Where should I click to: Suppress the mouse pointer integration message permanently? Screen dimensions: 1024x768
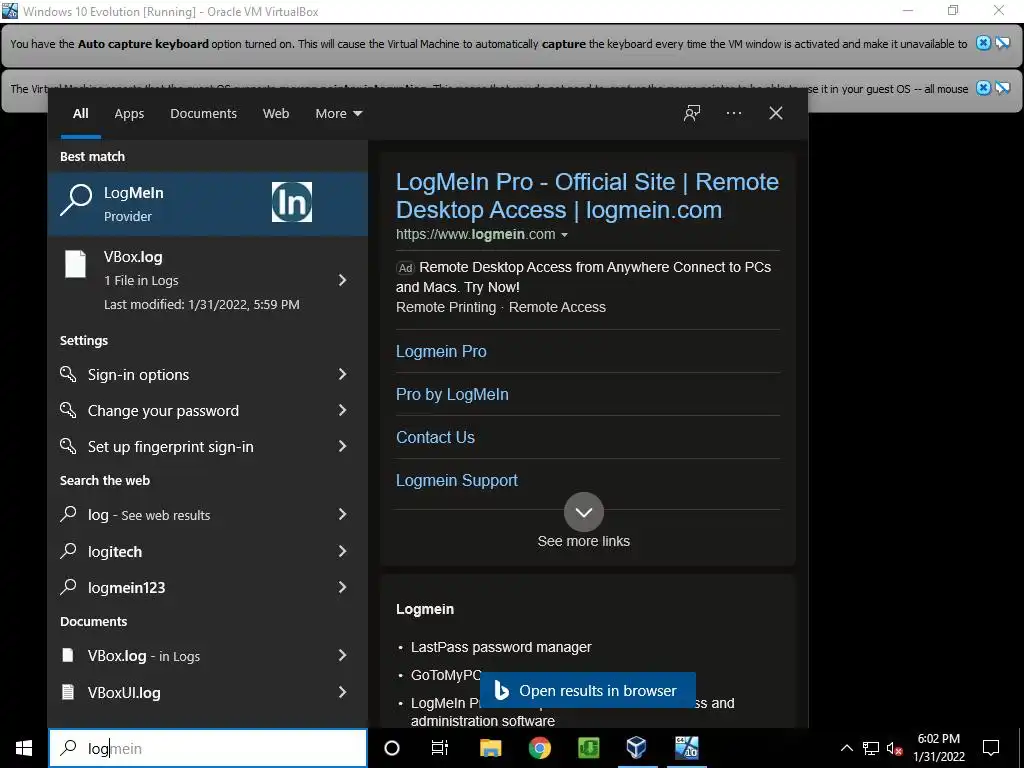point(1002,88)
